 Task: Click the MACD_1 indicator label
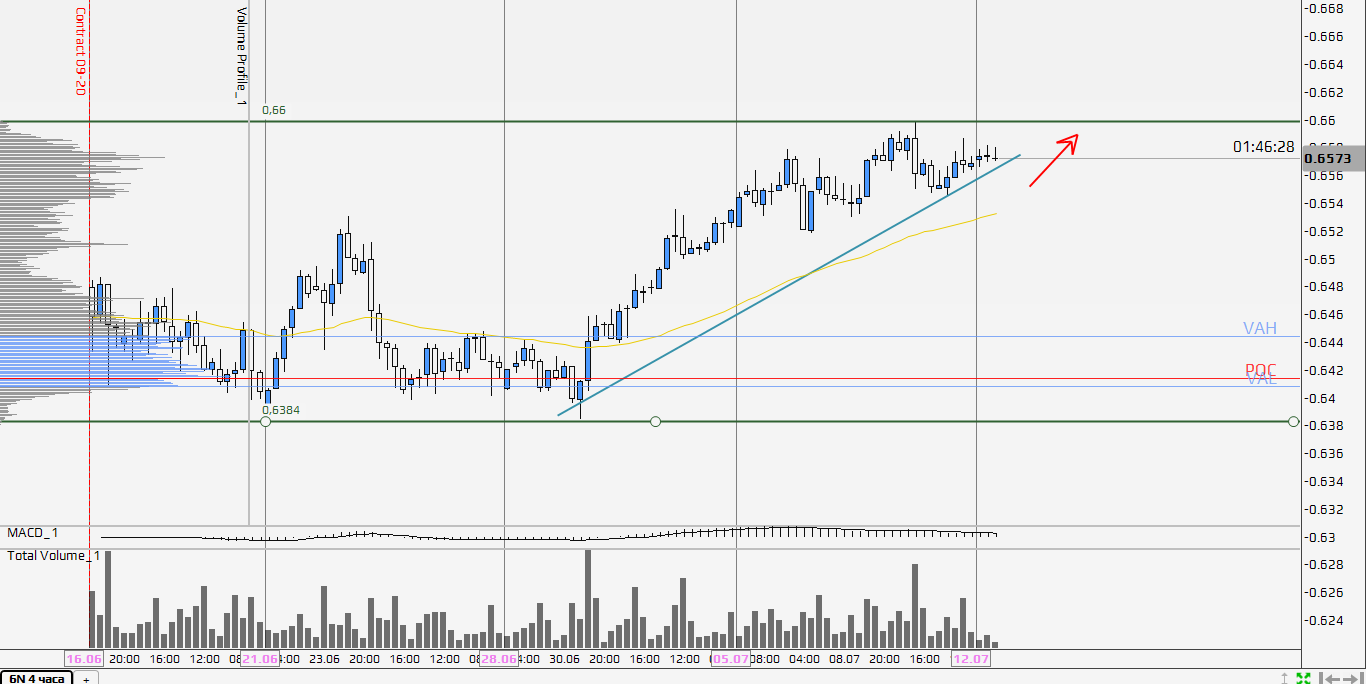click(34, 533)
